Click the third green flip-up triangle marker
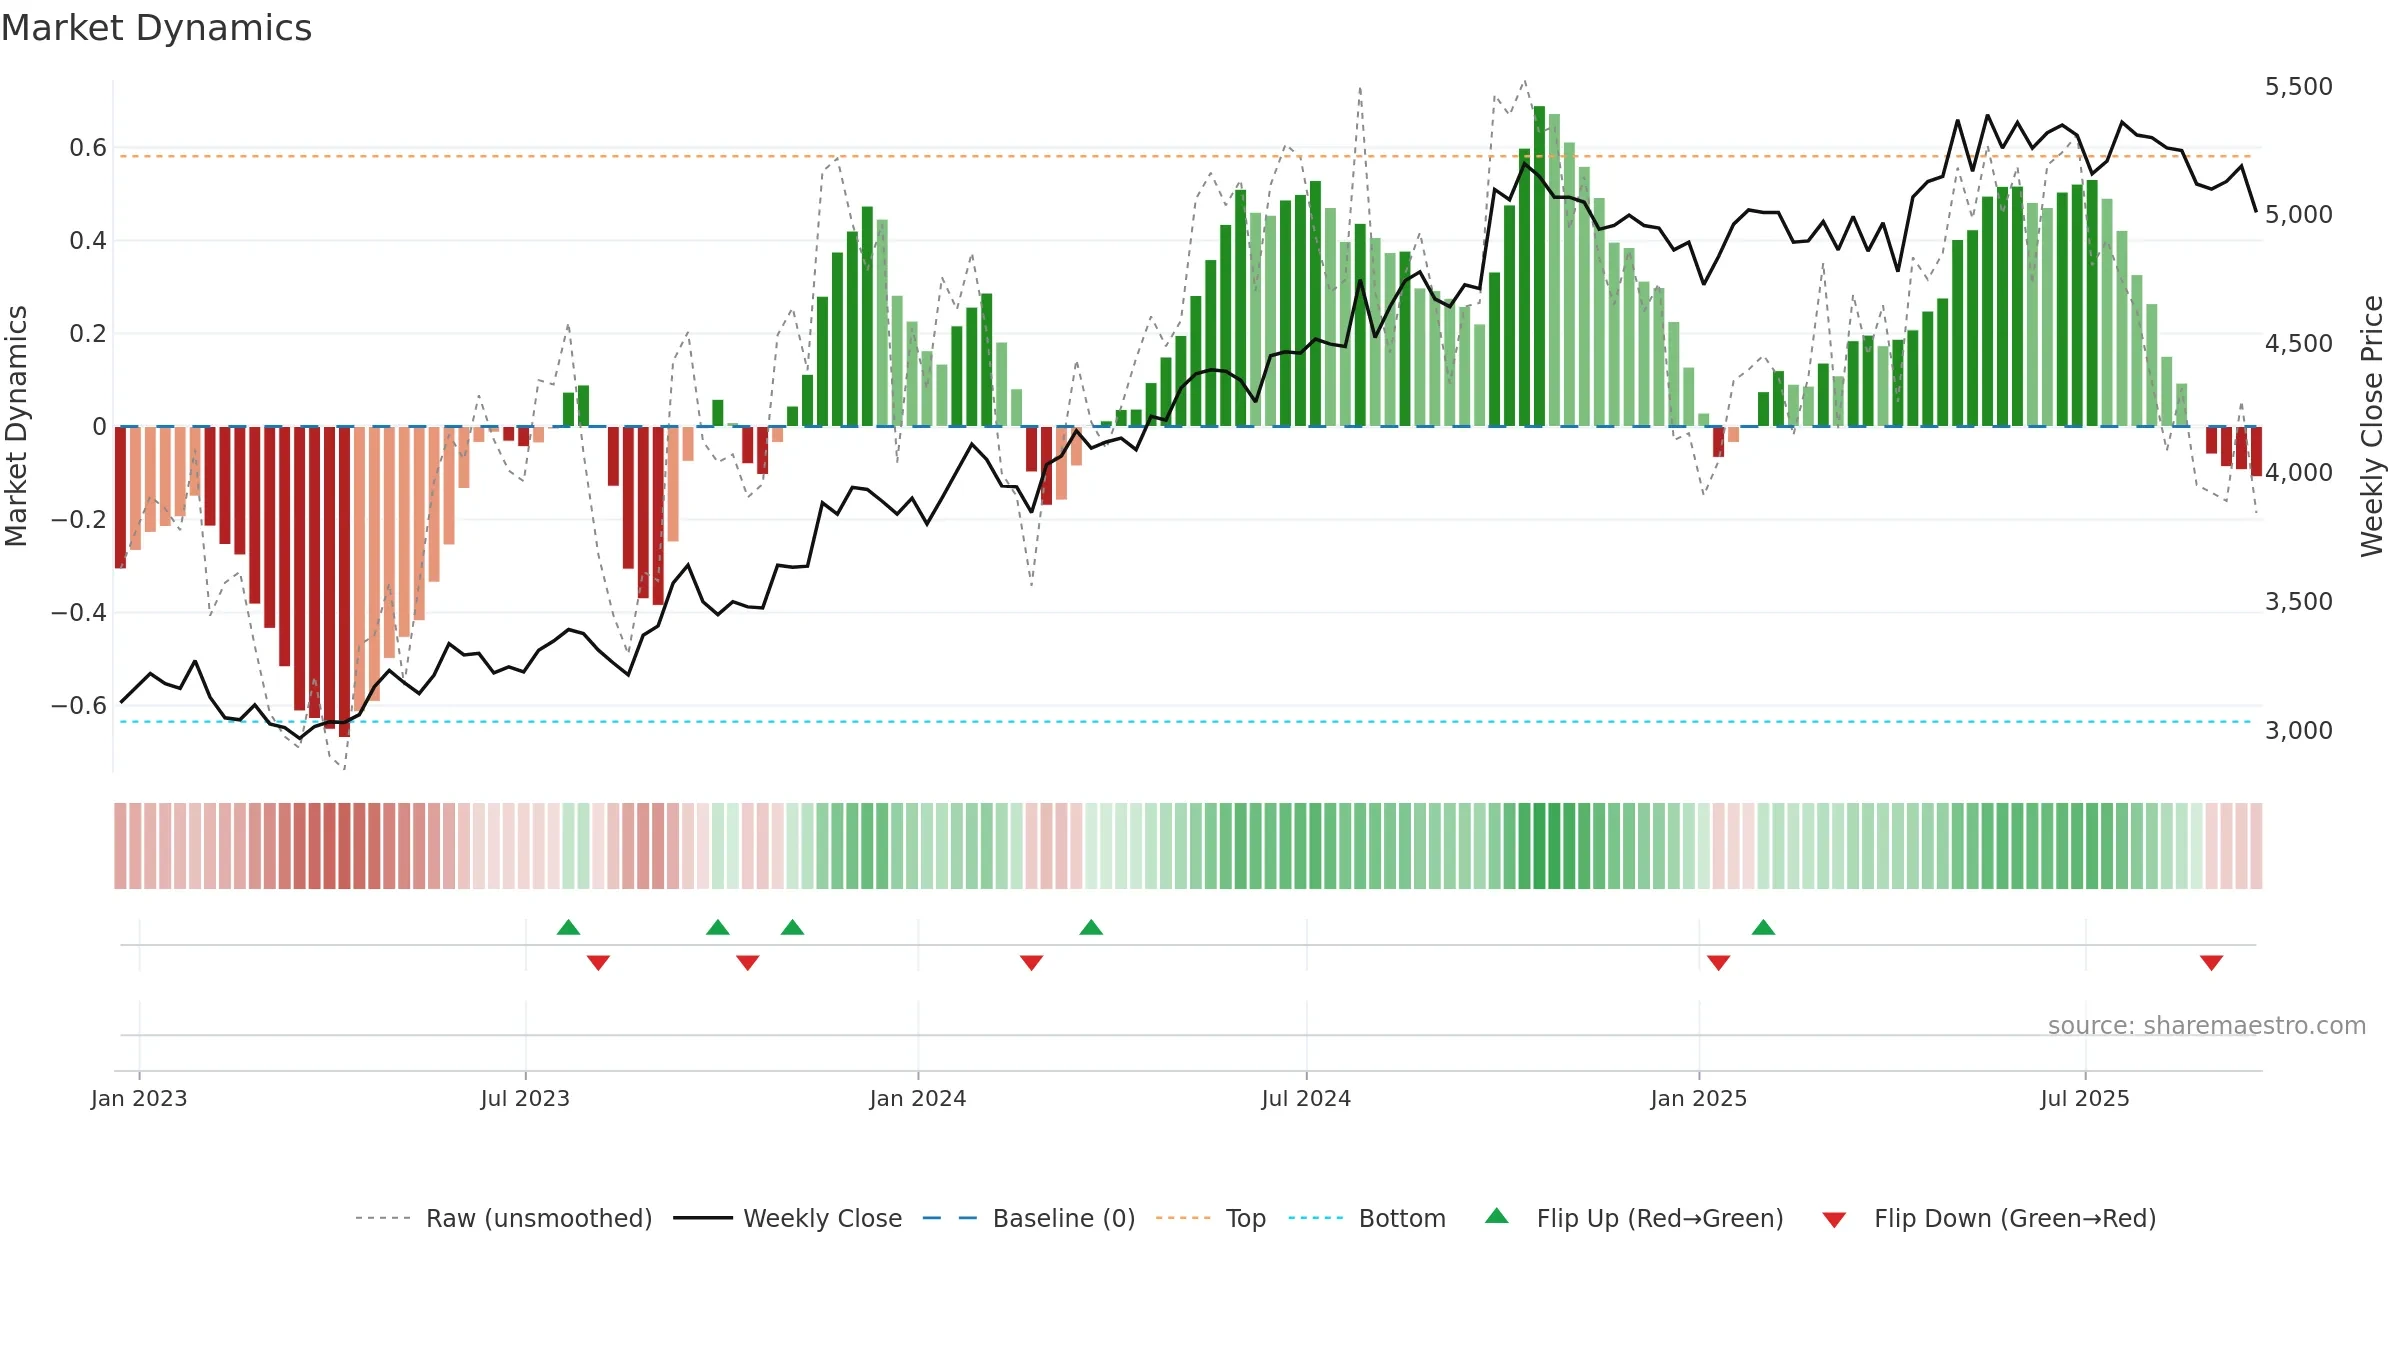 (x=792, y=927)
